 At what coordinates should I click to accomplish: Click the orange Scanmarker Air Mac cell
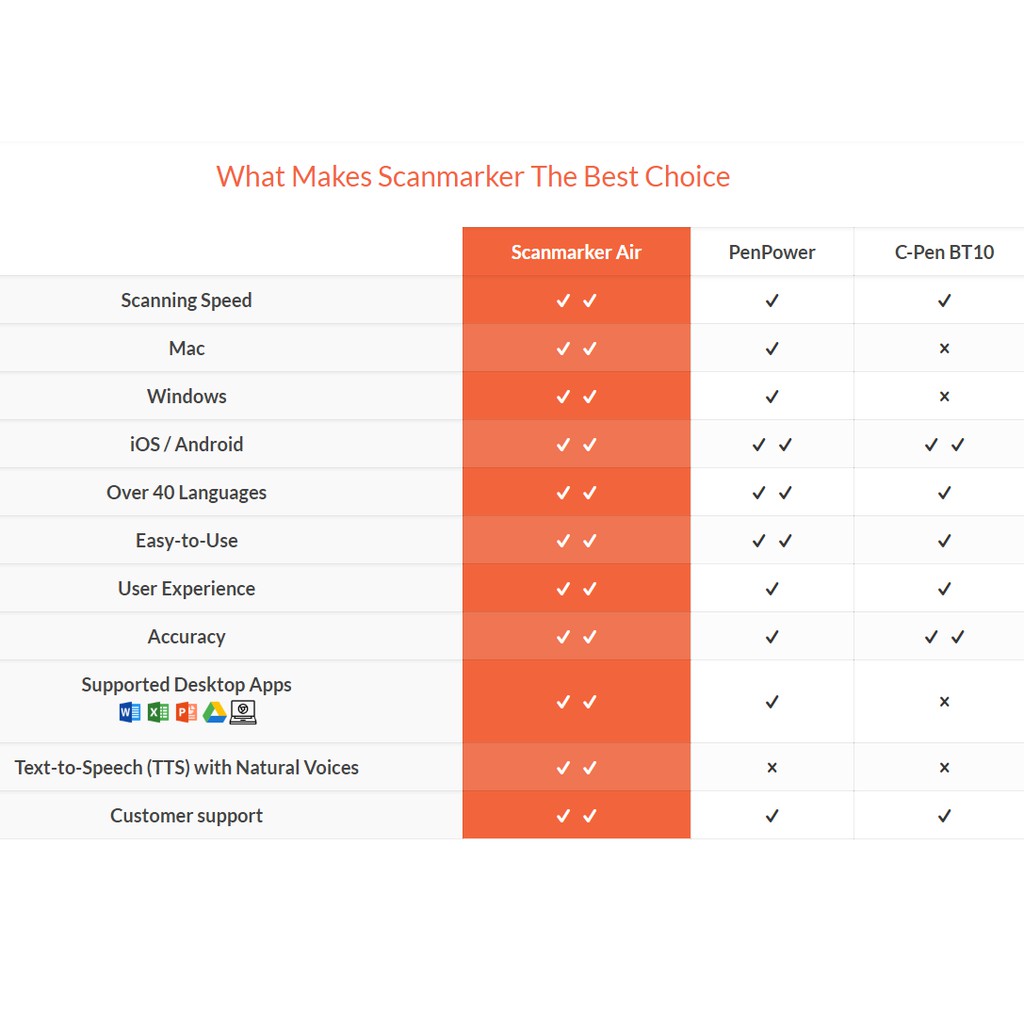pos(576,349)
